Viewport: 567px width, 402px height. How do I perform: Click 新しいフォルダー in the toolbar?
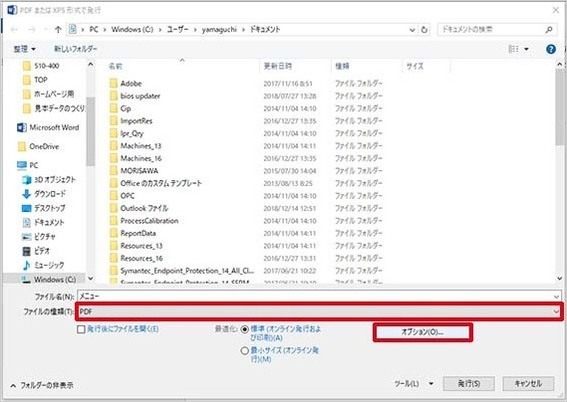click(x=76, y=49)
